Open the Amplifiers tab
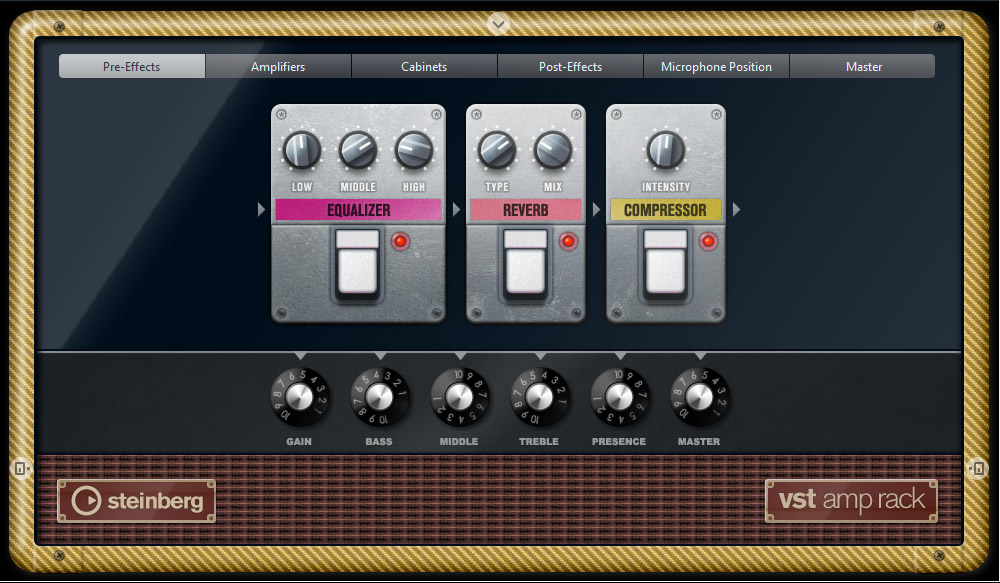This screenshot has height=583, width=1000. (278, 66)
